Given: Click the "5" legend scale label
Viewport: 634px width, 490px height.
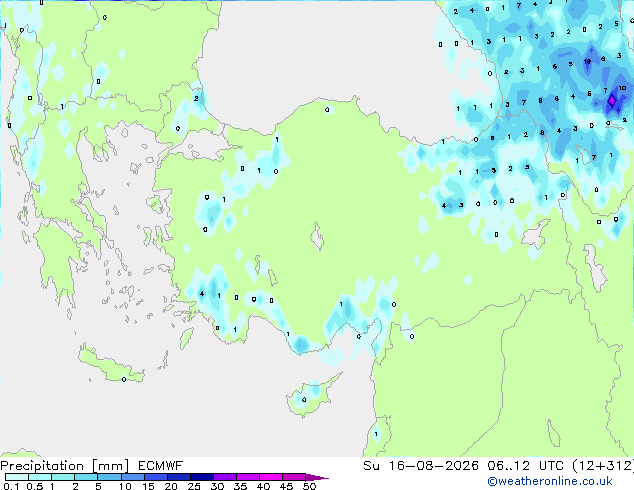Looking at the screenshot, I should (98, 486).
